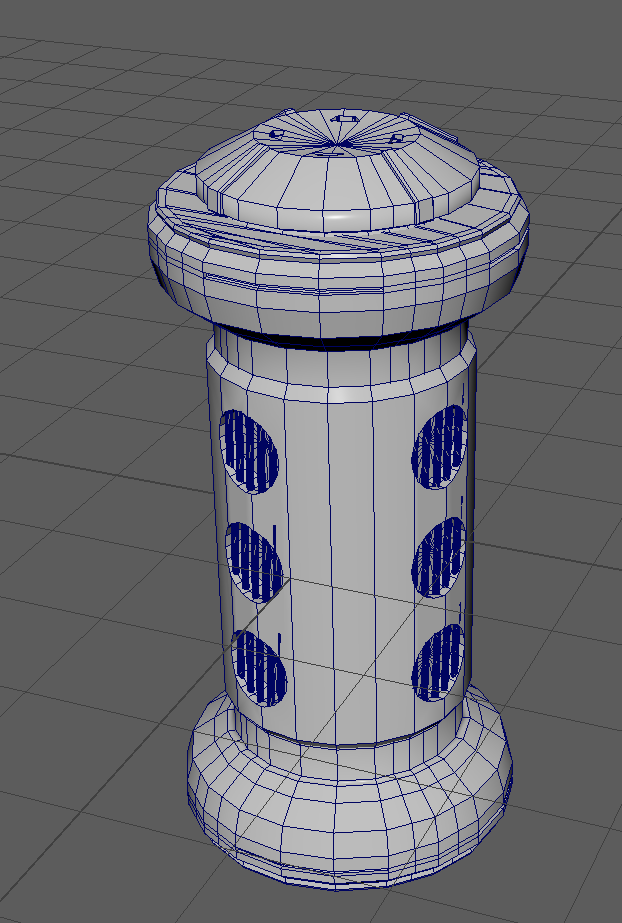Select the top oval vent on the right side

pyautogui.click(x=440, y=446)
